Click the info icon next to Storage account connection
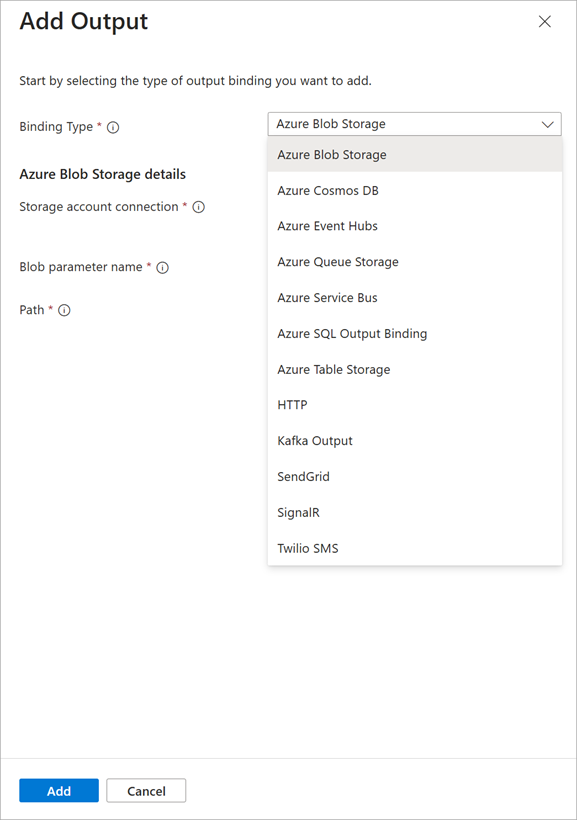The image size is (577, 820). click(x=199, y=207)
